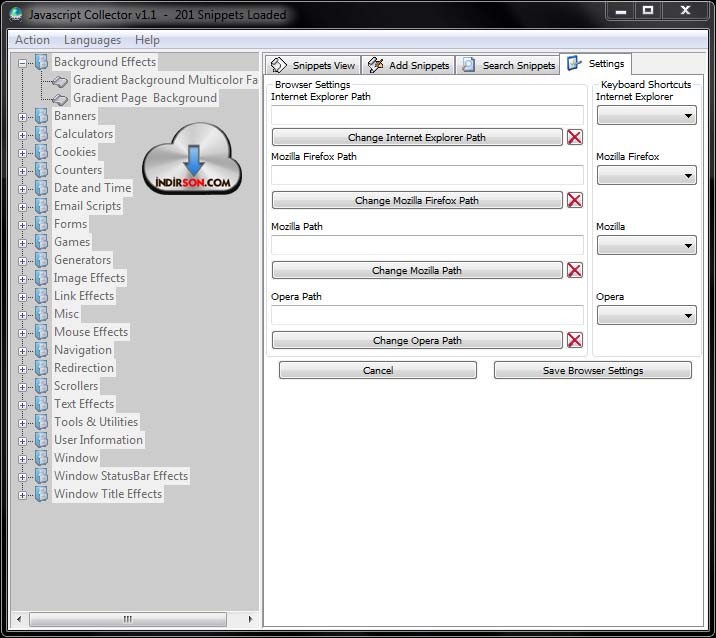Click the Games category book icon
716x638 pixels.
click(x=41, y=242)
